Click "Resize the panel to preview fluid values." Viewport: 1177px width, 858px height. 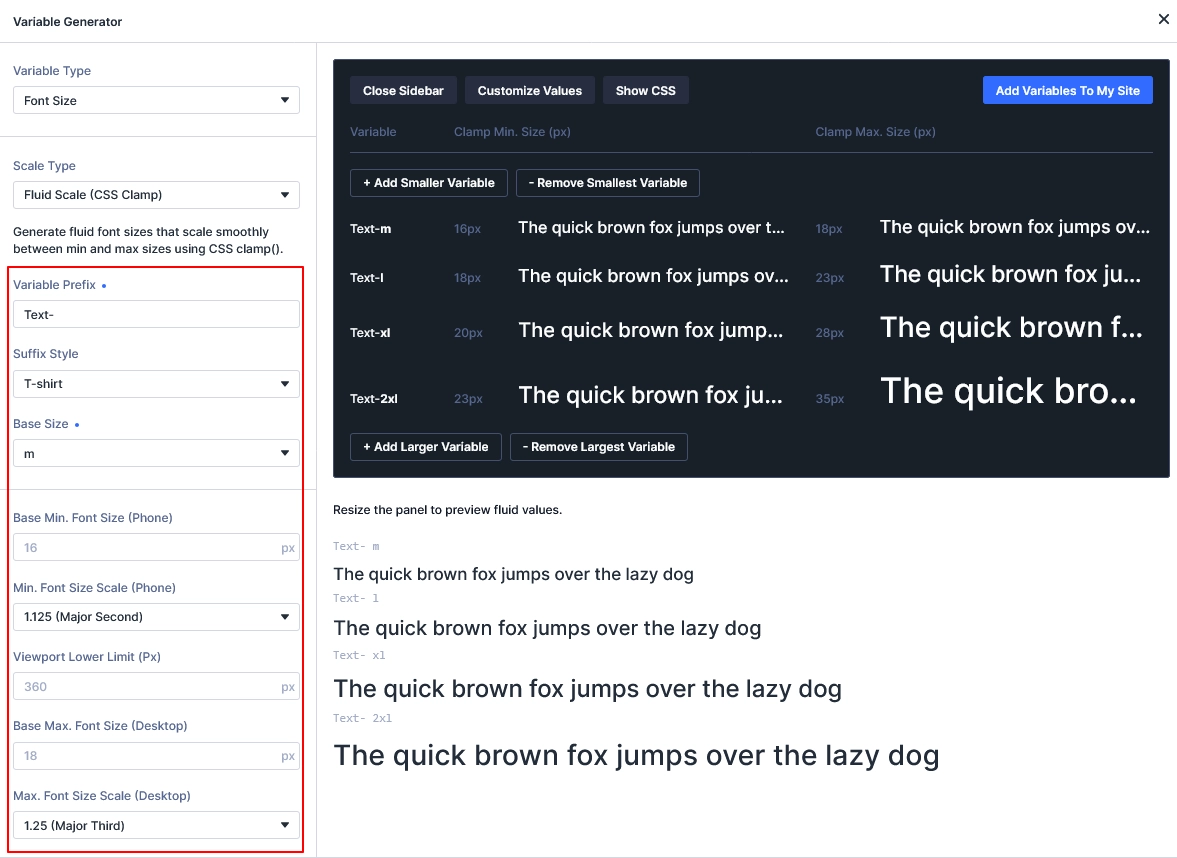[x=447, y=510]
